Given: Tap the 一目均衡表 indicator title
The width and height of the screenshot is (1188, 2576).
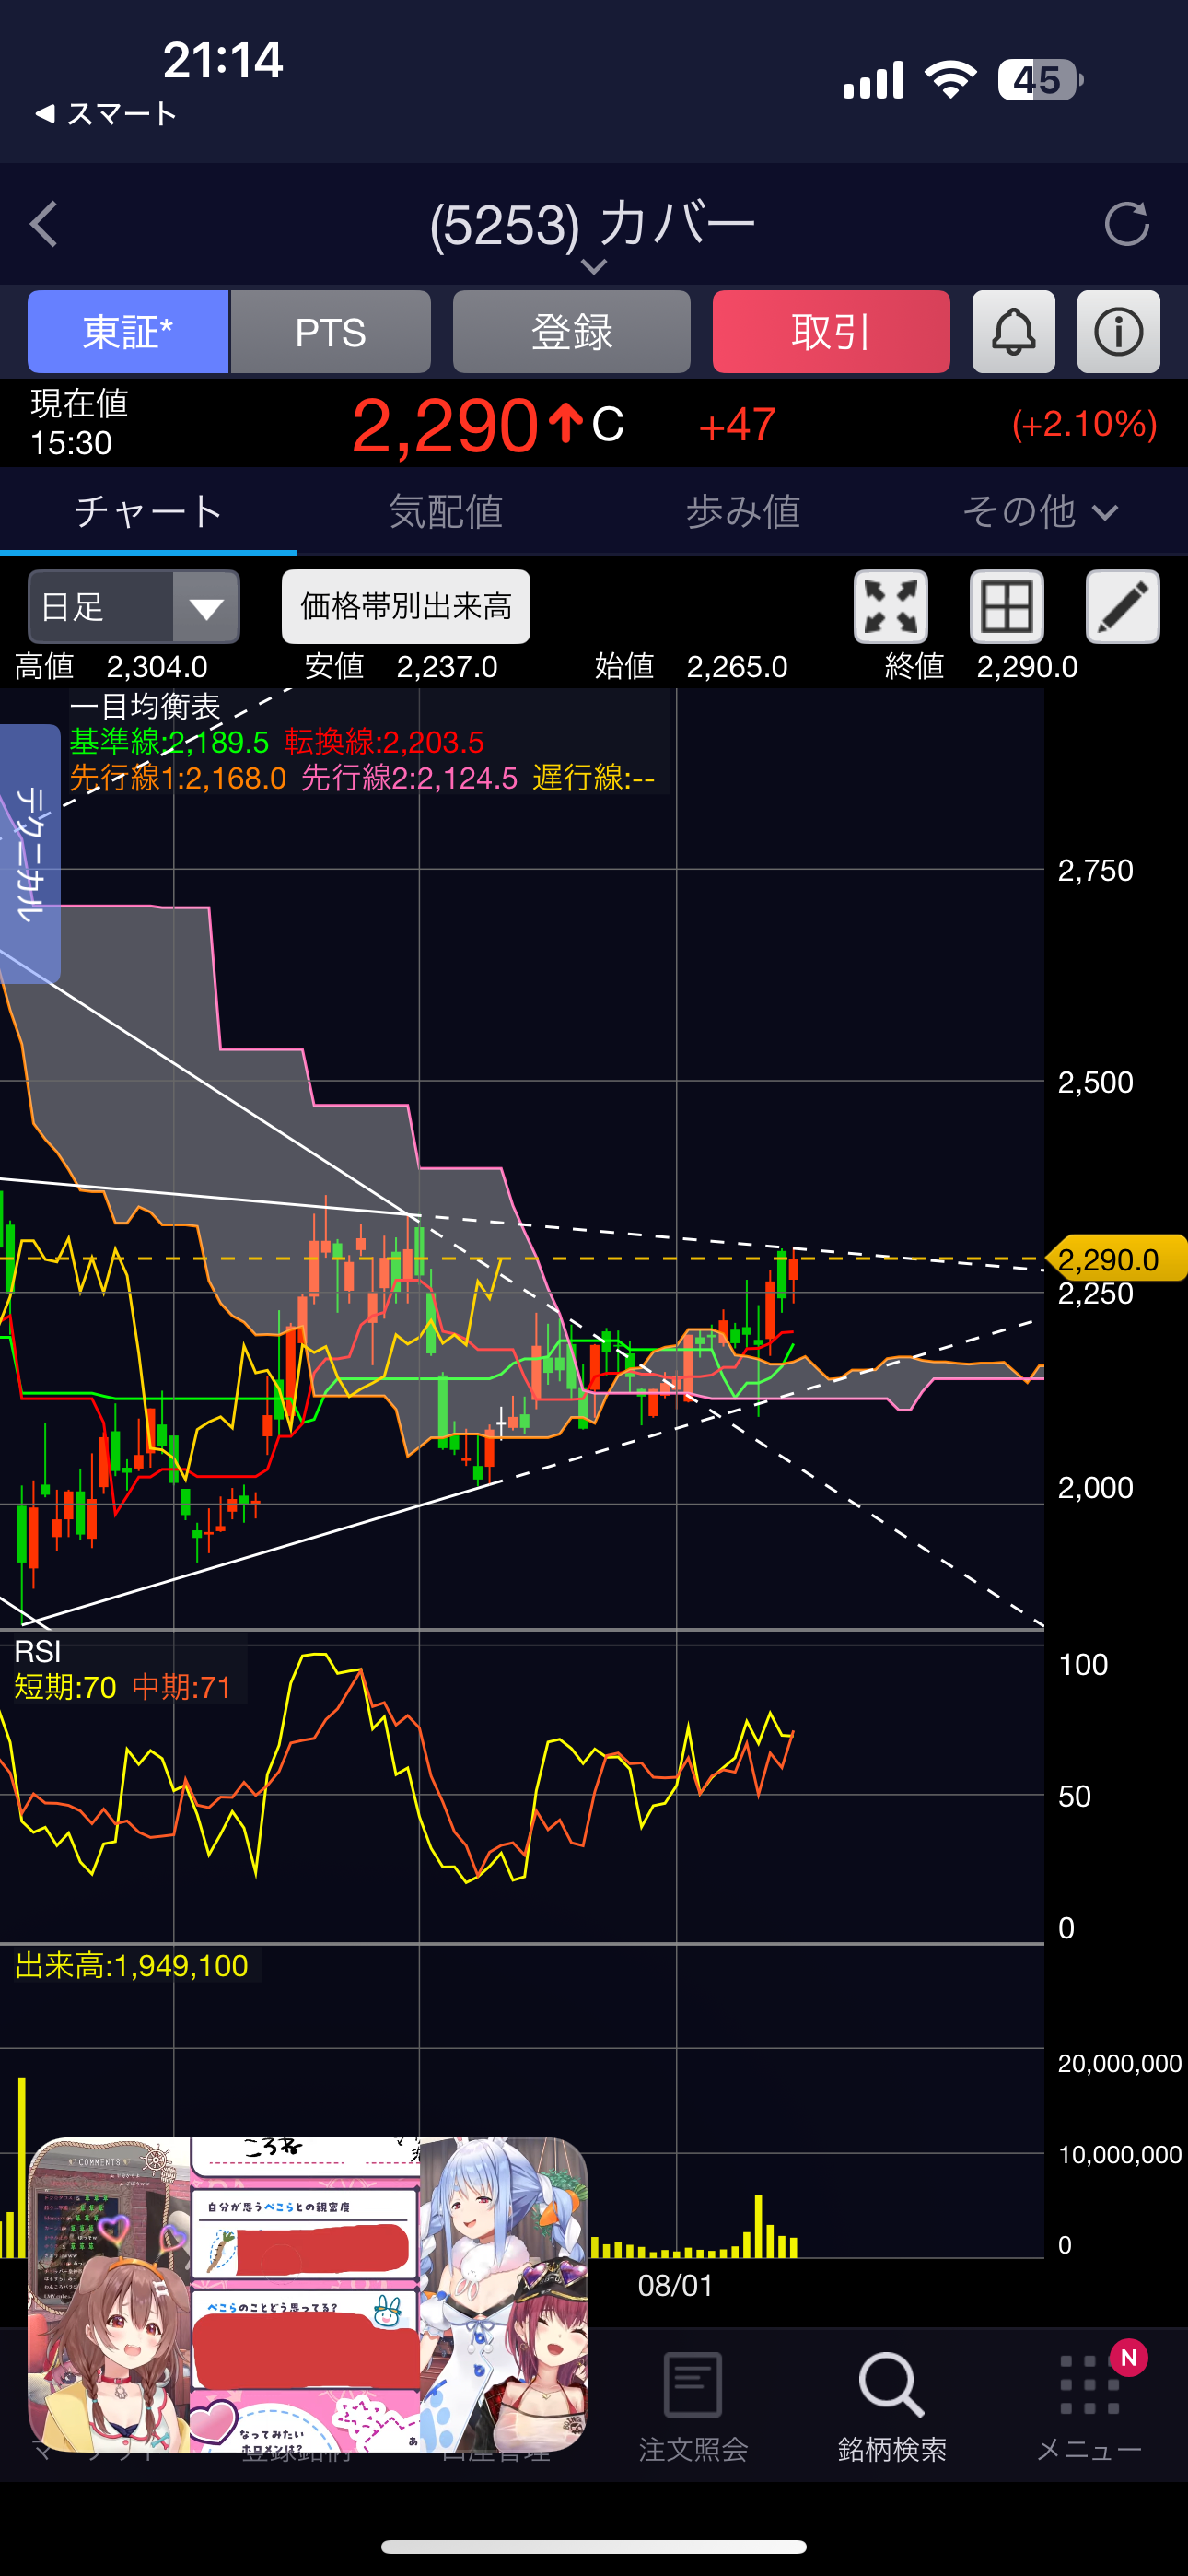Looking at the screenshot, I should [145, 707].
